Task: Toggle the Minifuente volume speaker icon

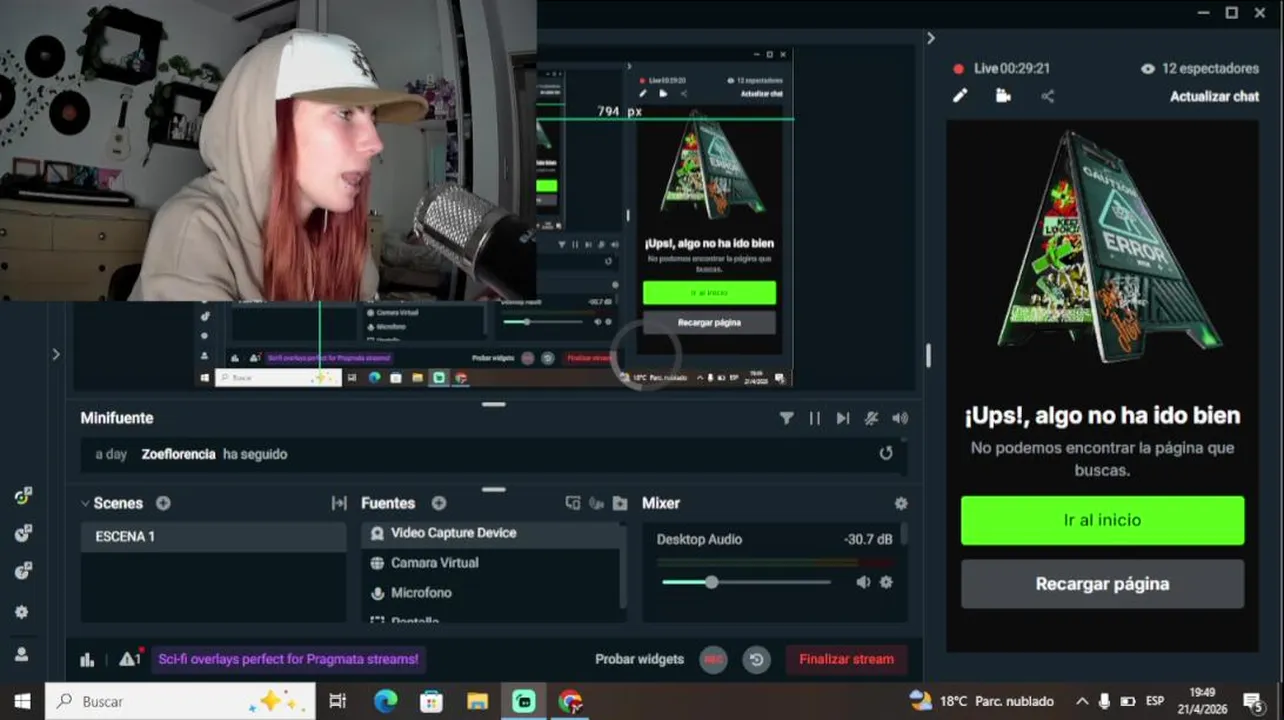Action: 900,418
